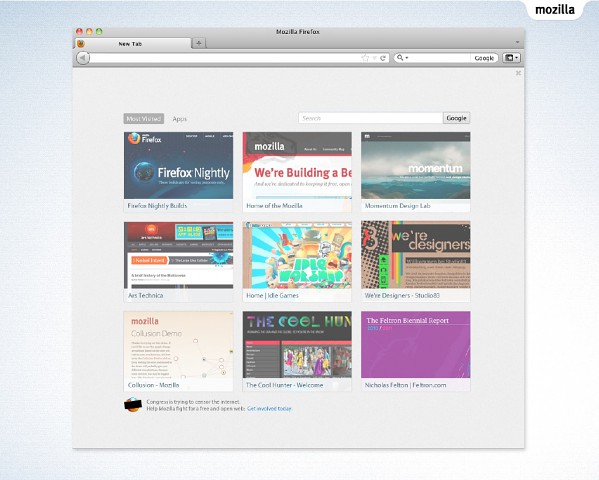
Task: Switch to the Most Visited tab
Action: (x=144, y=119)
